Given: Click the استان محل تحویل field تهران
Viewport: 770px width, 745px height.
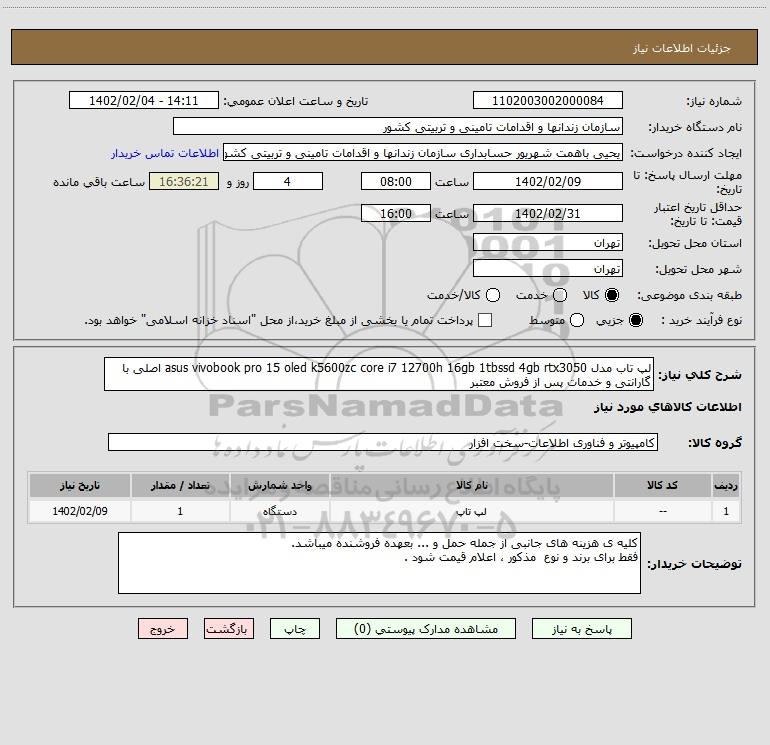Looking at the screenshot, I should click(548, 243).
